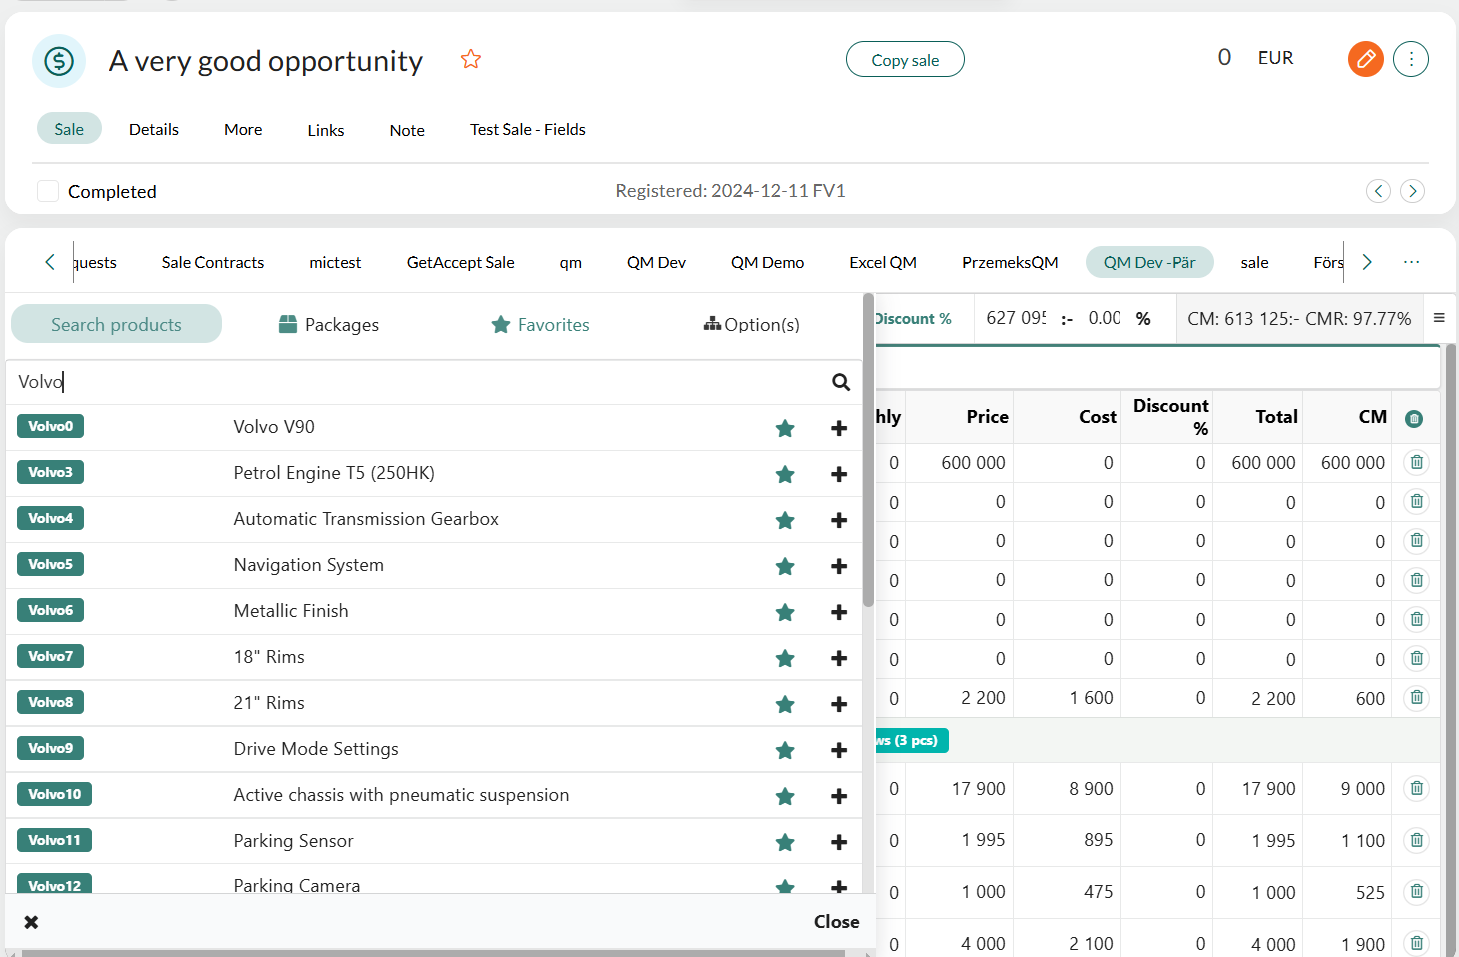Toggle the Completed checkbox

48,191
